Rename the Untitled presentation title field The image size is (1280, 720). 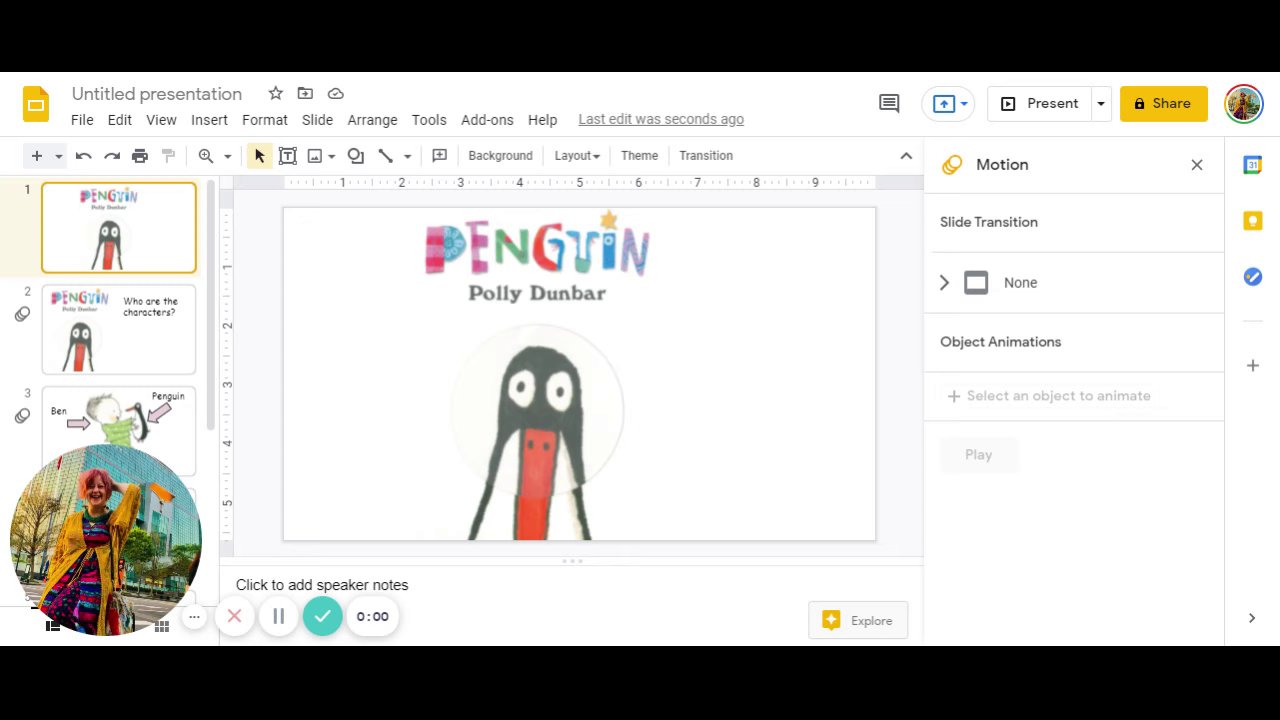point(157,94)
